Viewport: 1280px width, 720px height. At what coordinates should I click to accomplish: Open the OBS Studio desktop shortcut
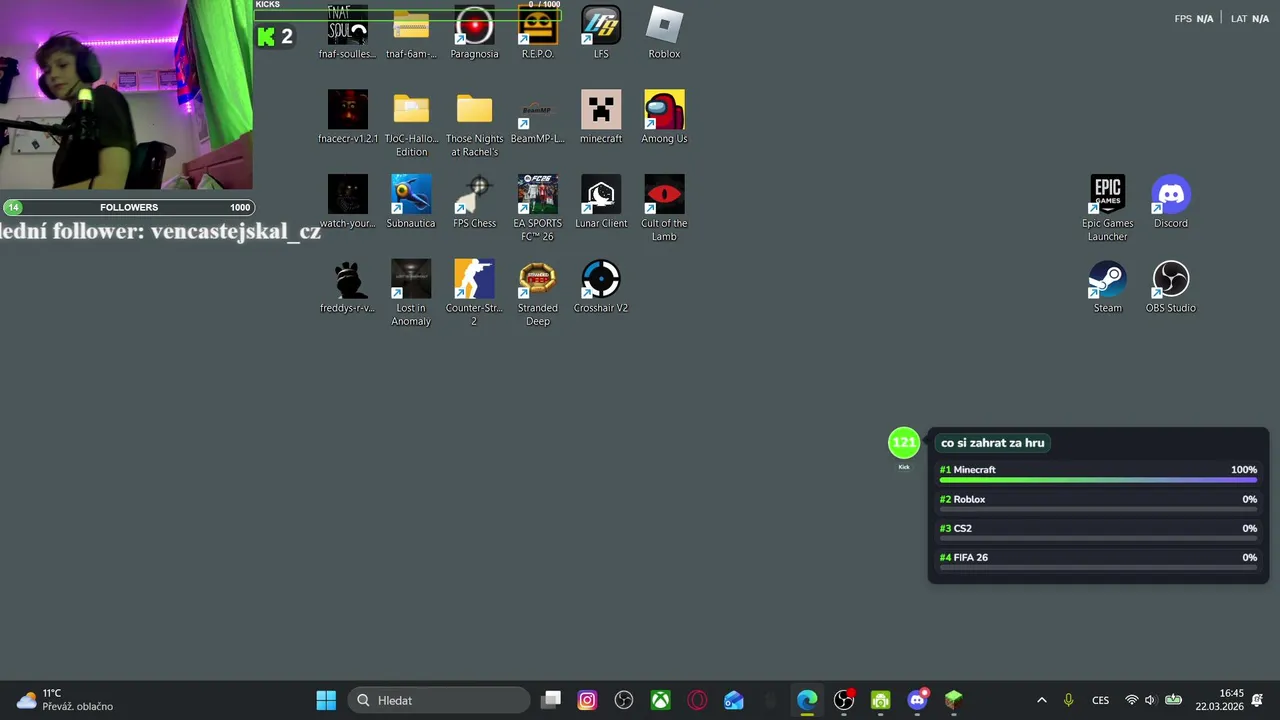[x=1171, y=286]
